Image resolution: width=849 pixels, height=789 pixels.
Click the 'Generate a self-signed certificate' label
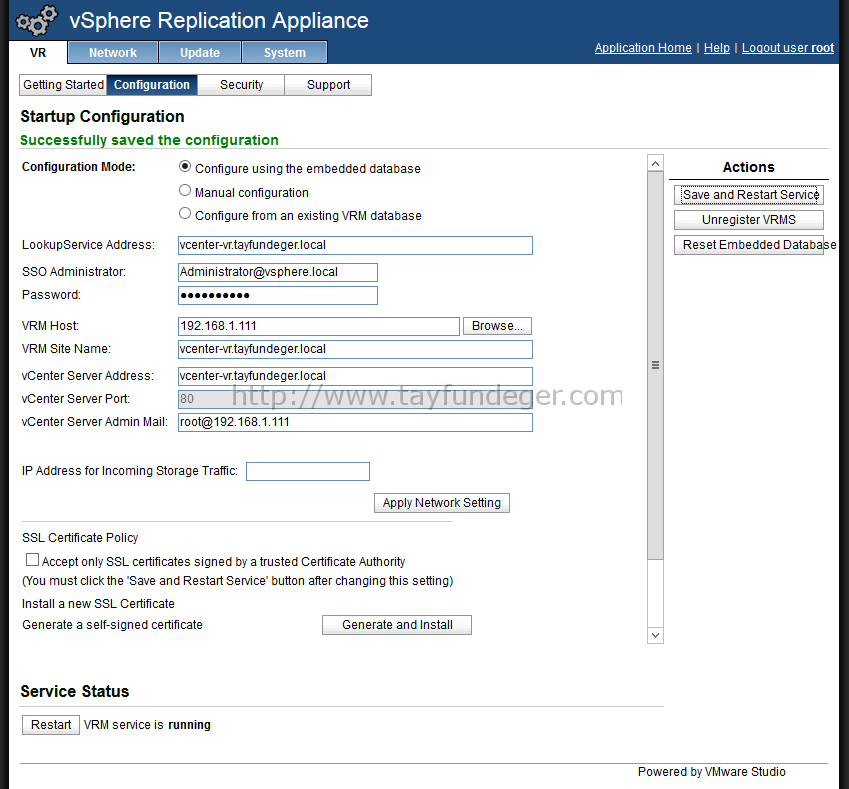[x=113, y=625]
